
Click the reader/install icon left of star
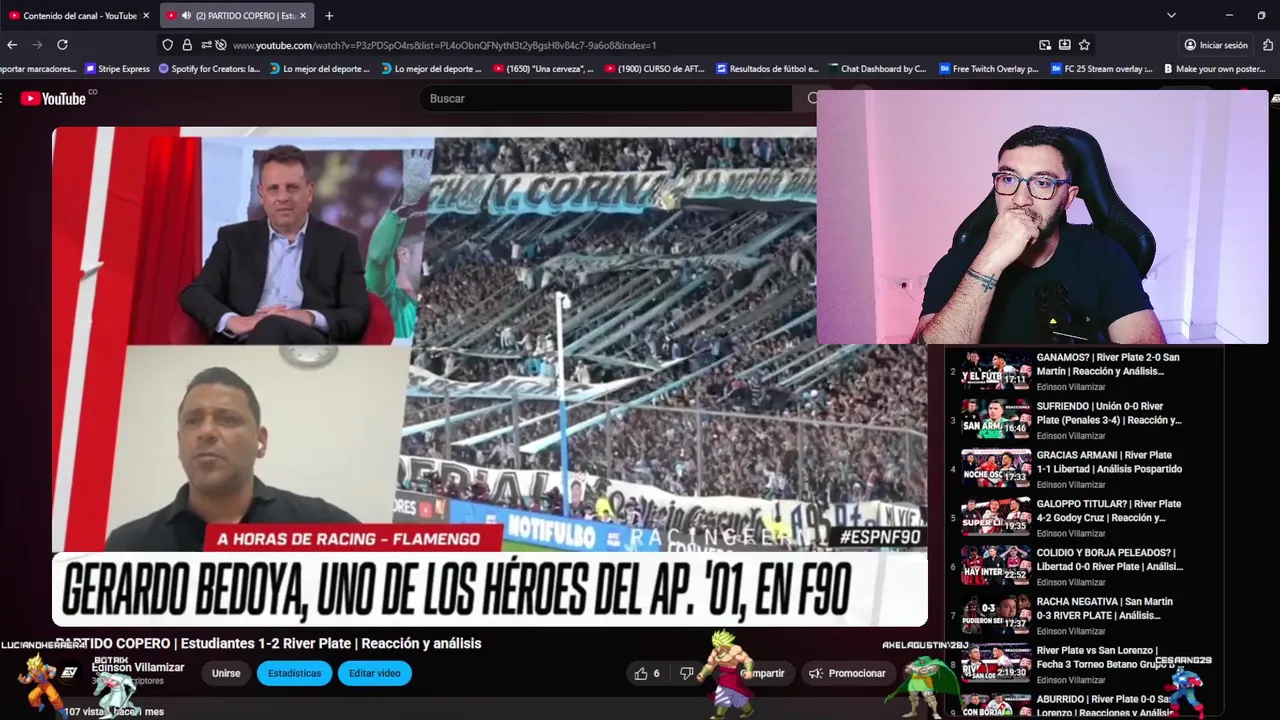point(1065,45)
